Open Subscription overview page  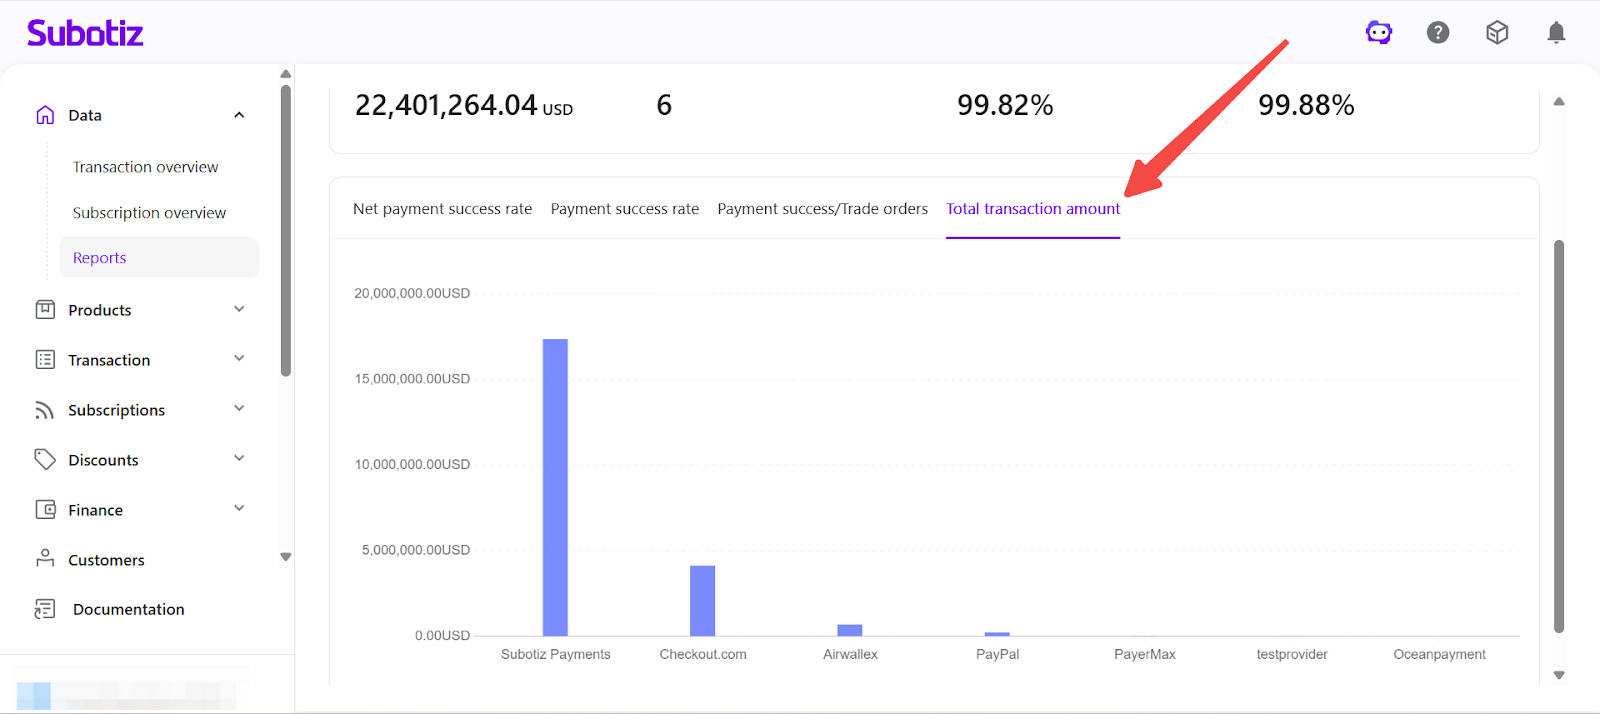(149, 213)
